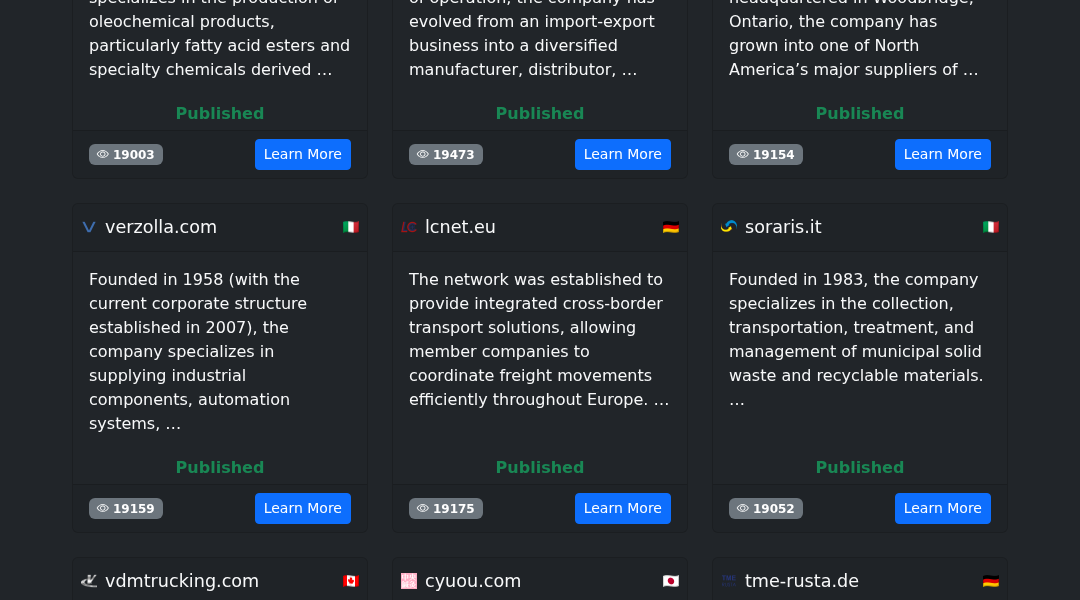
Task: Click Published status on lcnet.eu card
Action: [x=540, y=467]
